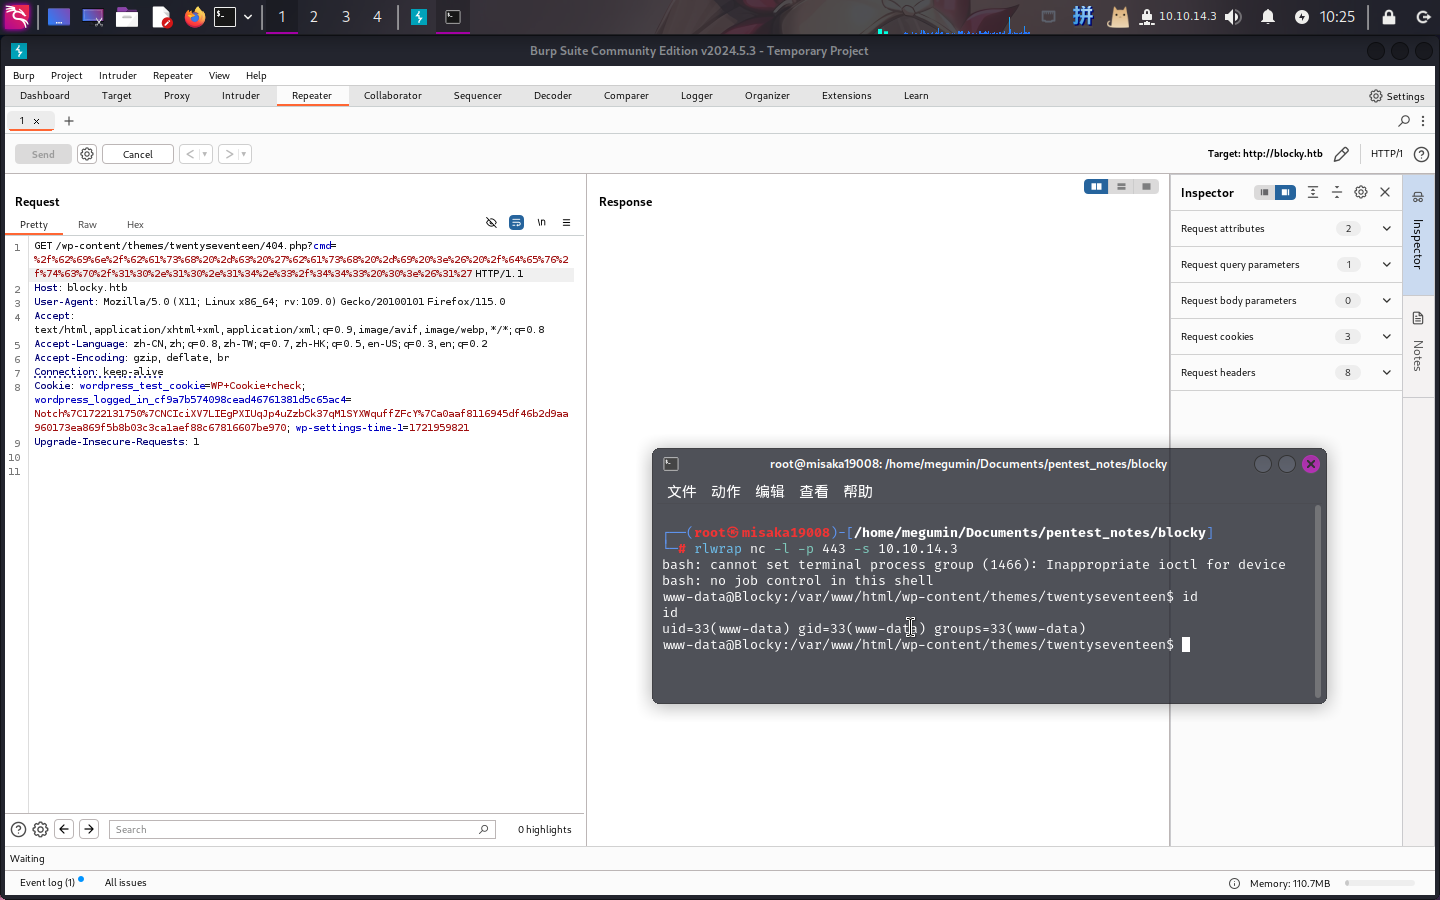Go back to the previous request

click(189, 154)
